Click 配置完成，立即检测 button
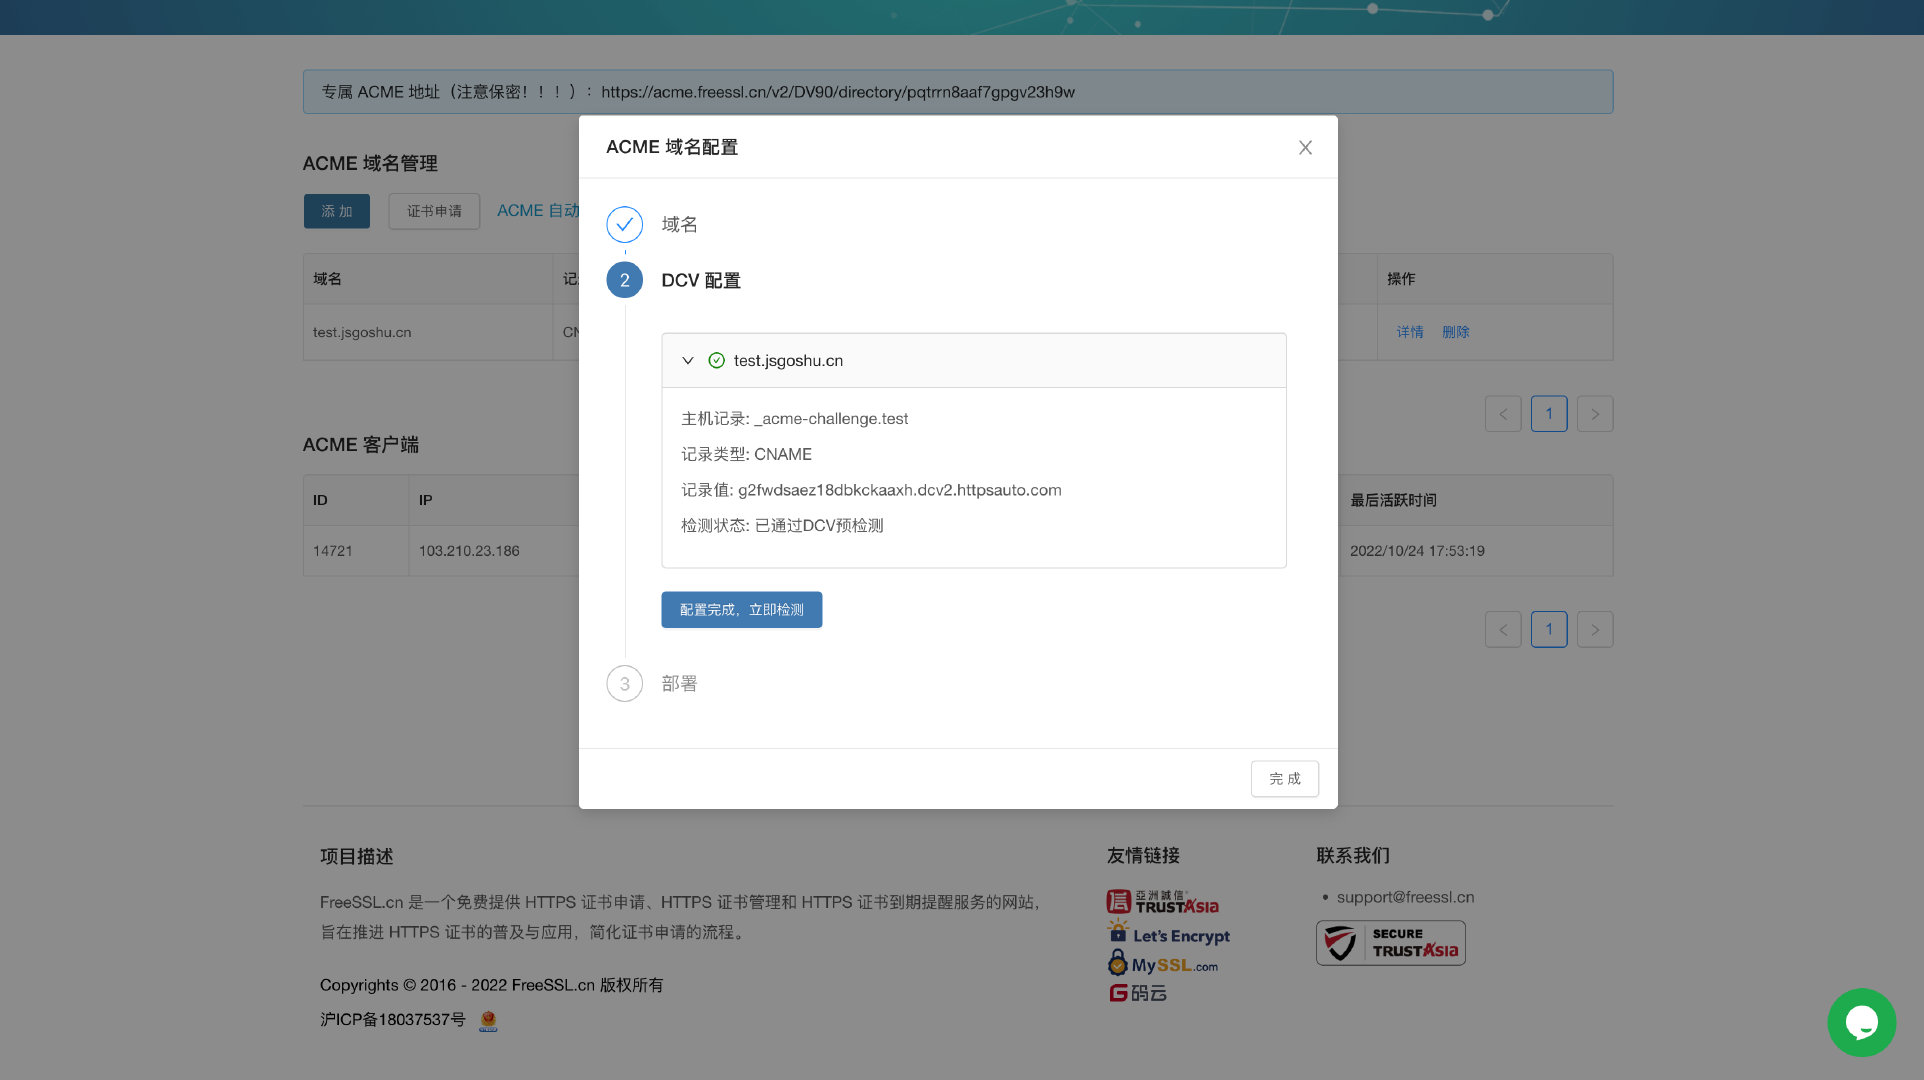 pos(741,610)
